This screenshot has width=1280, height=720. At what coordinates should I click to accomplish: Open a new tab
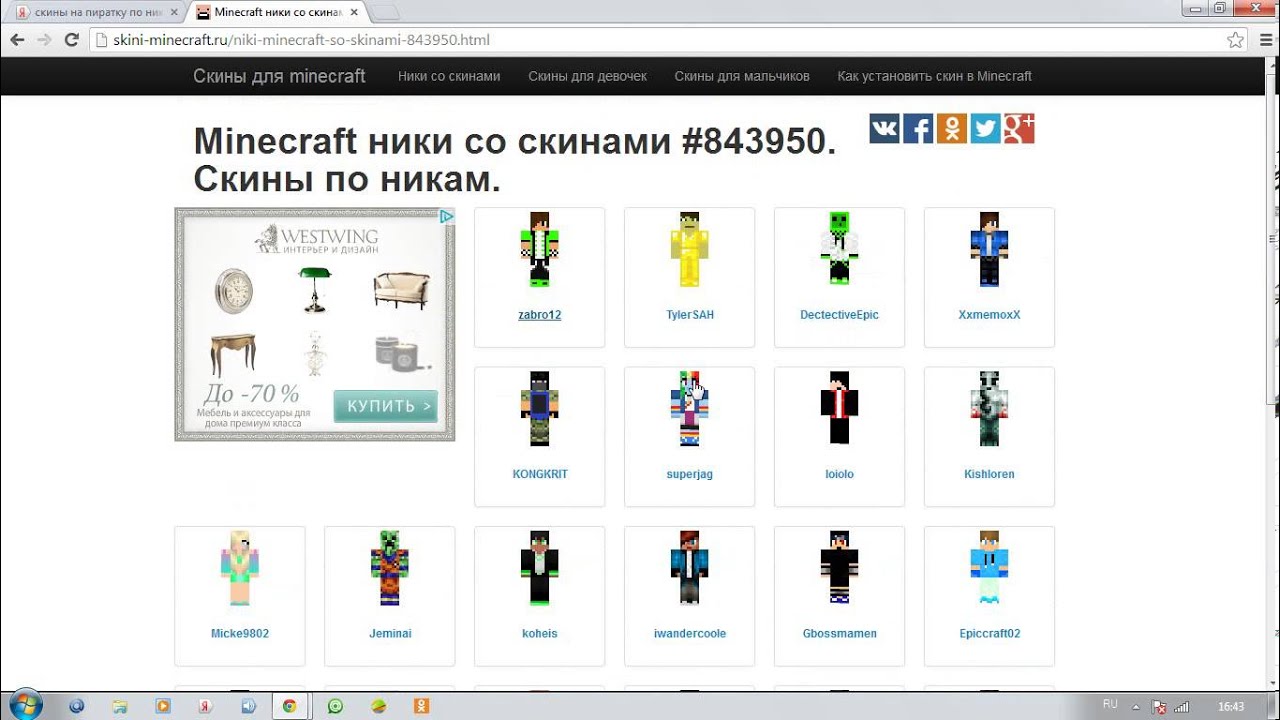point(386,12)
